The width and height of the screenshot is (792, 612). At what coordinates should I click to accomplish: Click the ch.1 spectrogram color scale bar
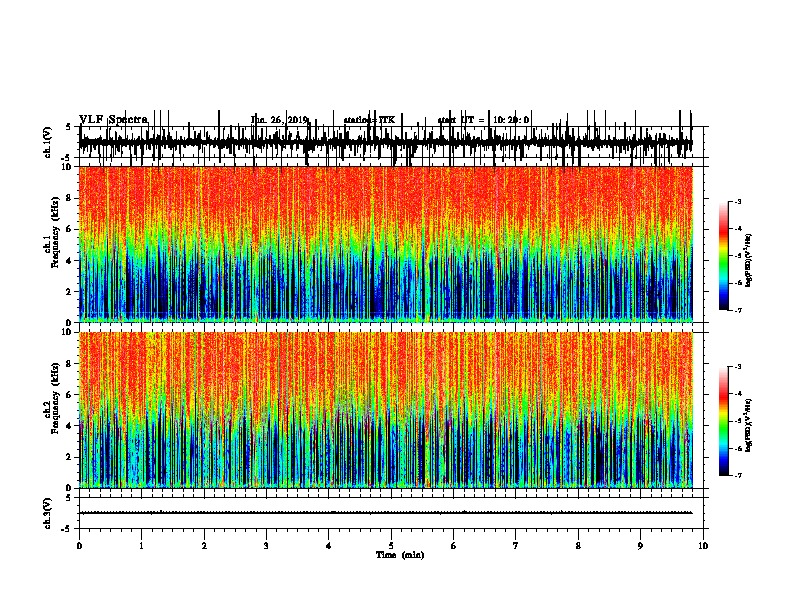(x=724, y=256)
